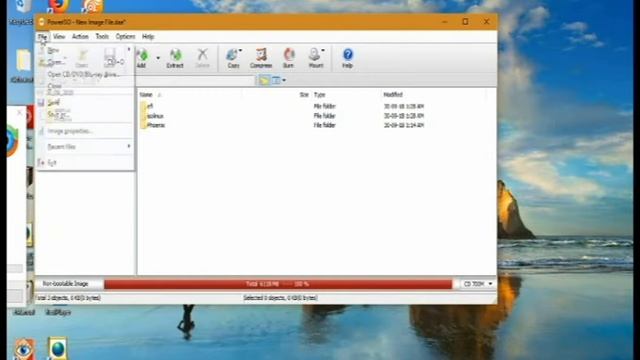
Task: Click the globe icon on the desktop
Action: pyautogui.click(x=58, y=349)
